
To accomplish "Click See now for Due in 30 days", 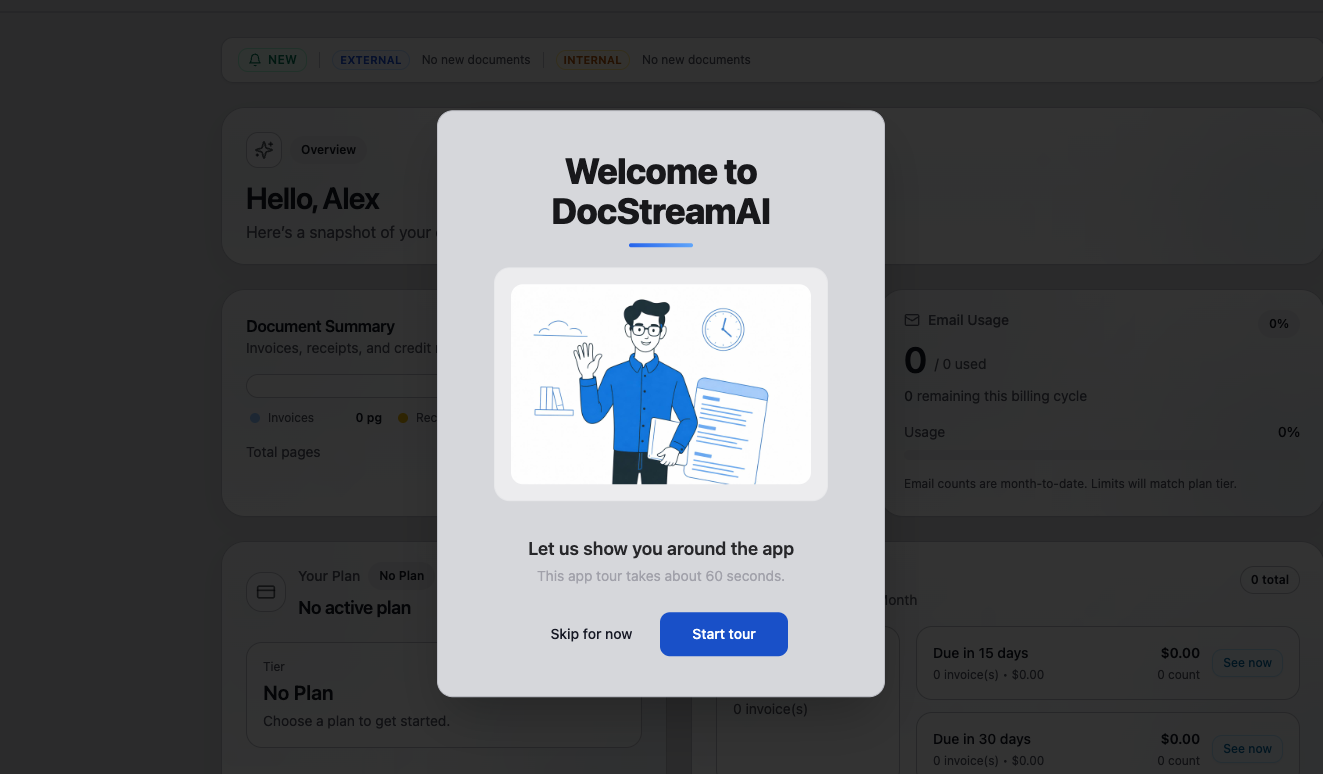I will tap(1247, 749).
